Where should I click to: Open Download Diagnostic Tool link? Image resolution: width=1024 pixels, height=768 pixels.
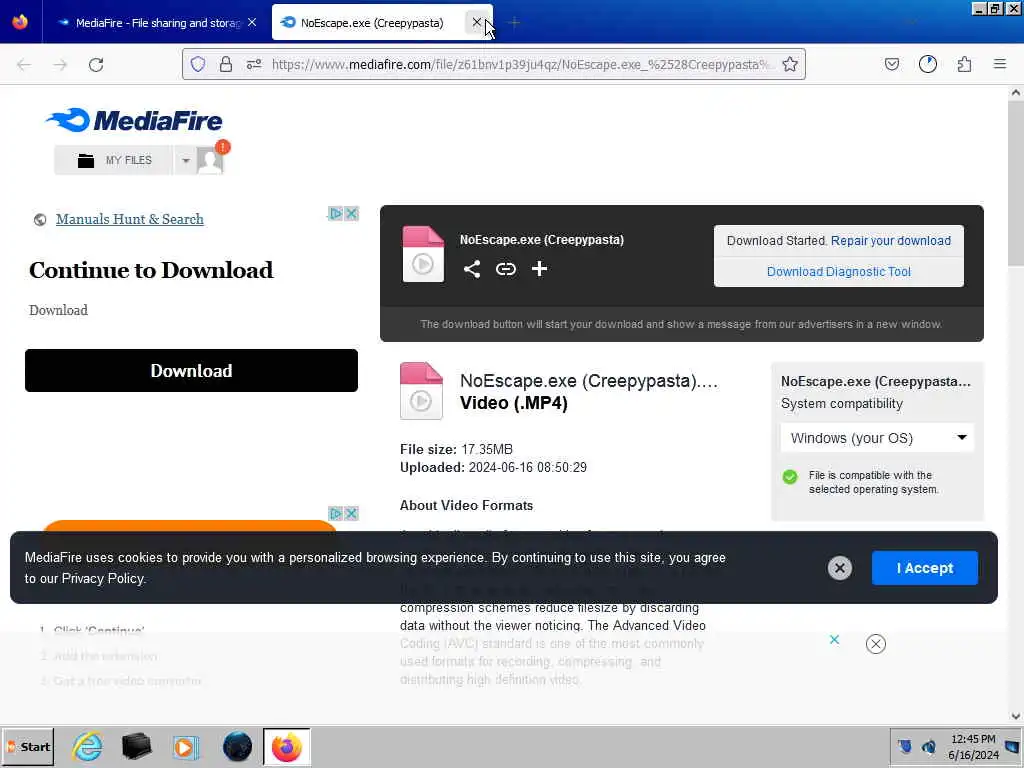pos(839,272)
